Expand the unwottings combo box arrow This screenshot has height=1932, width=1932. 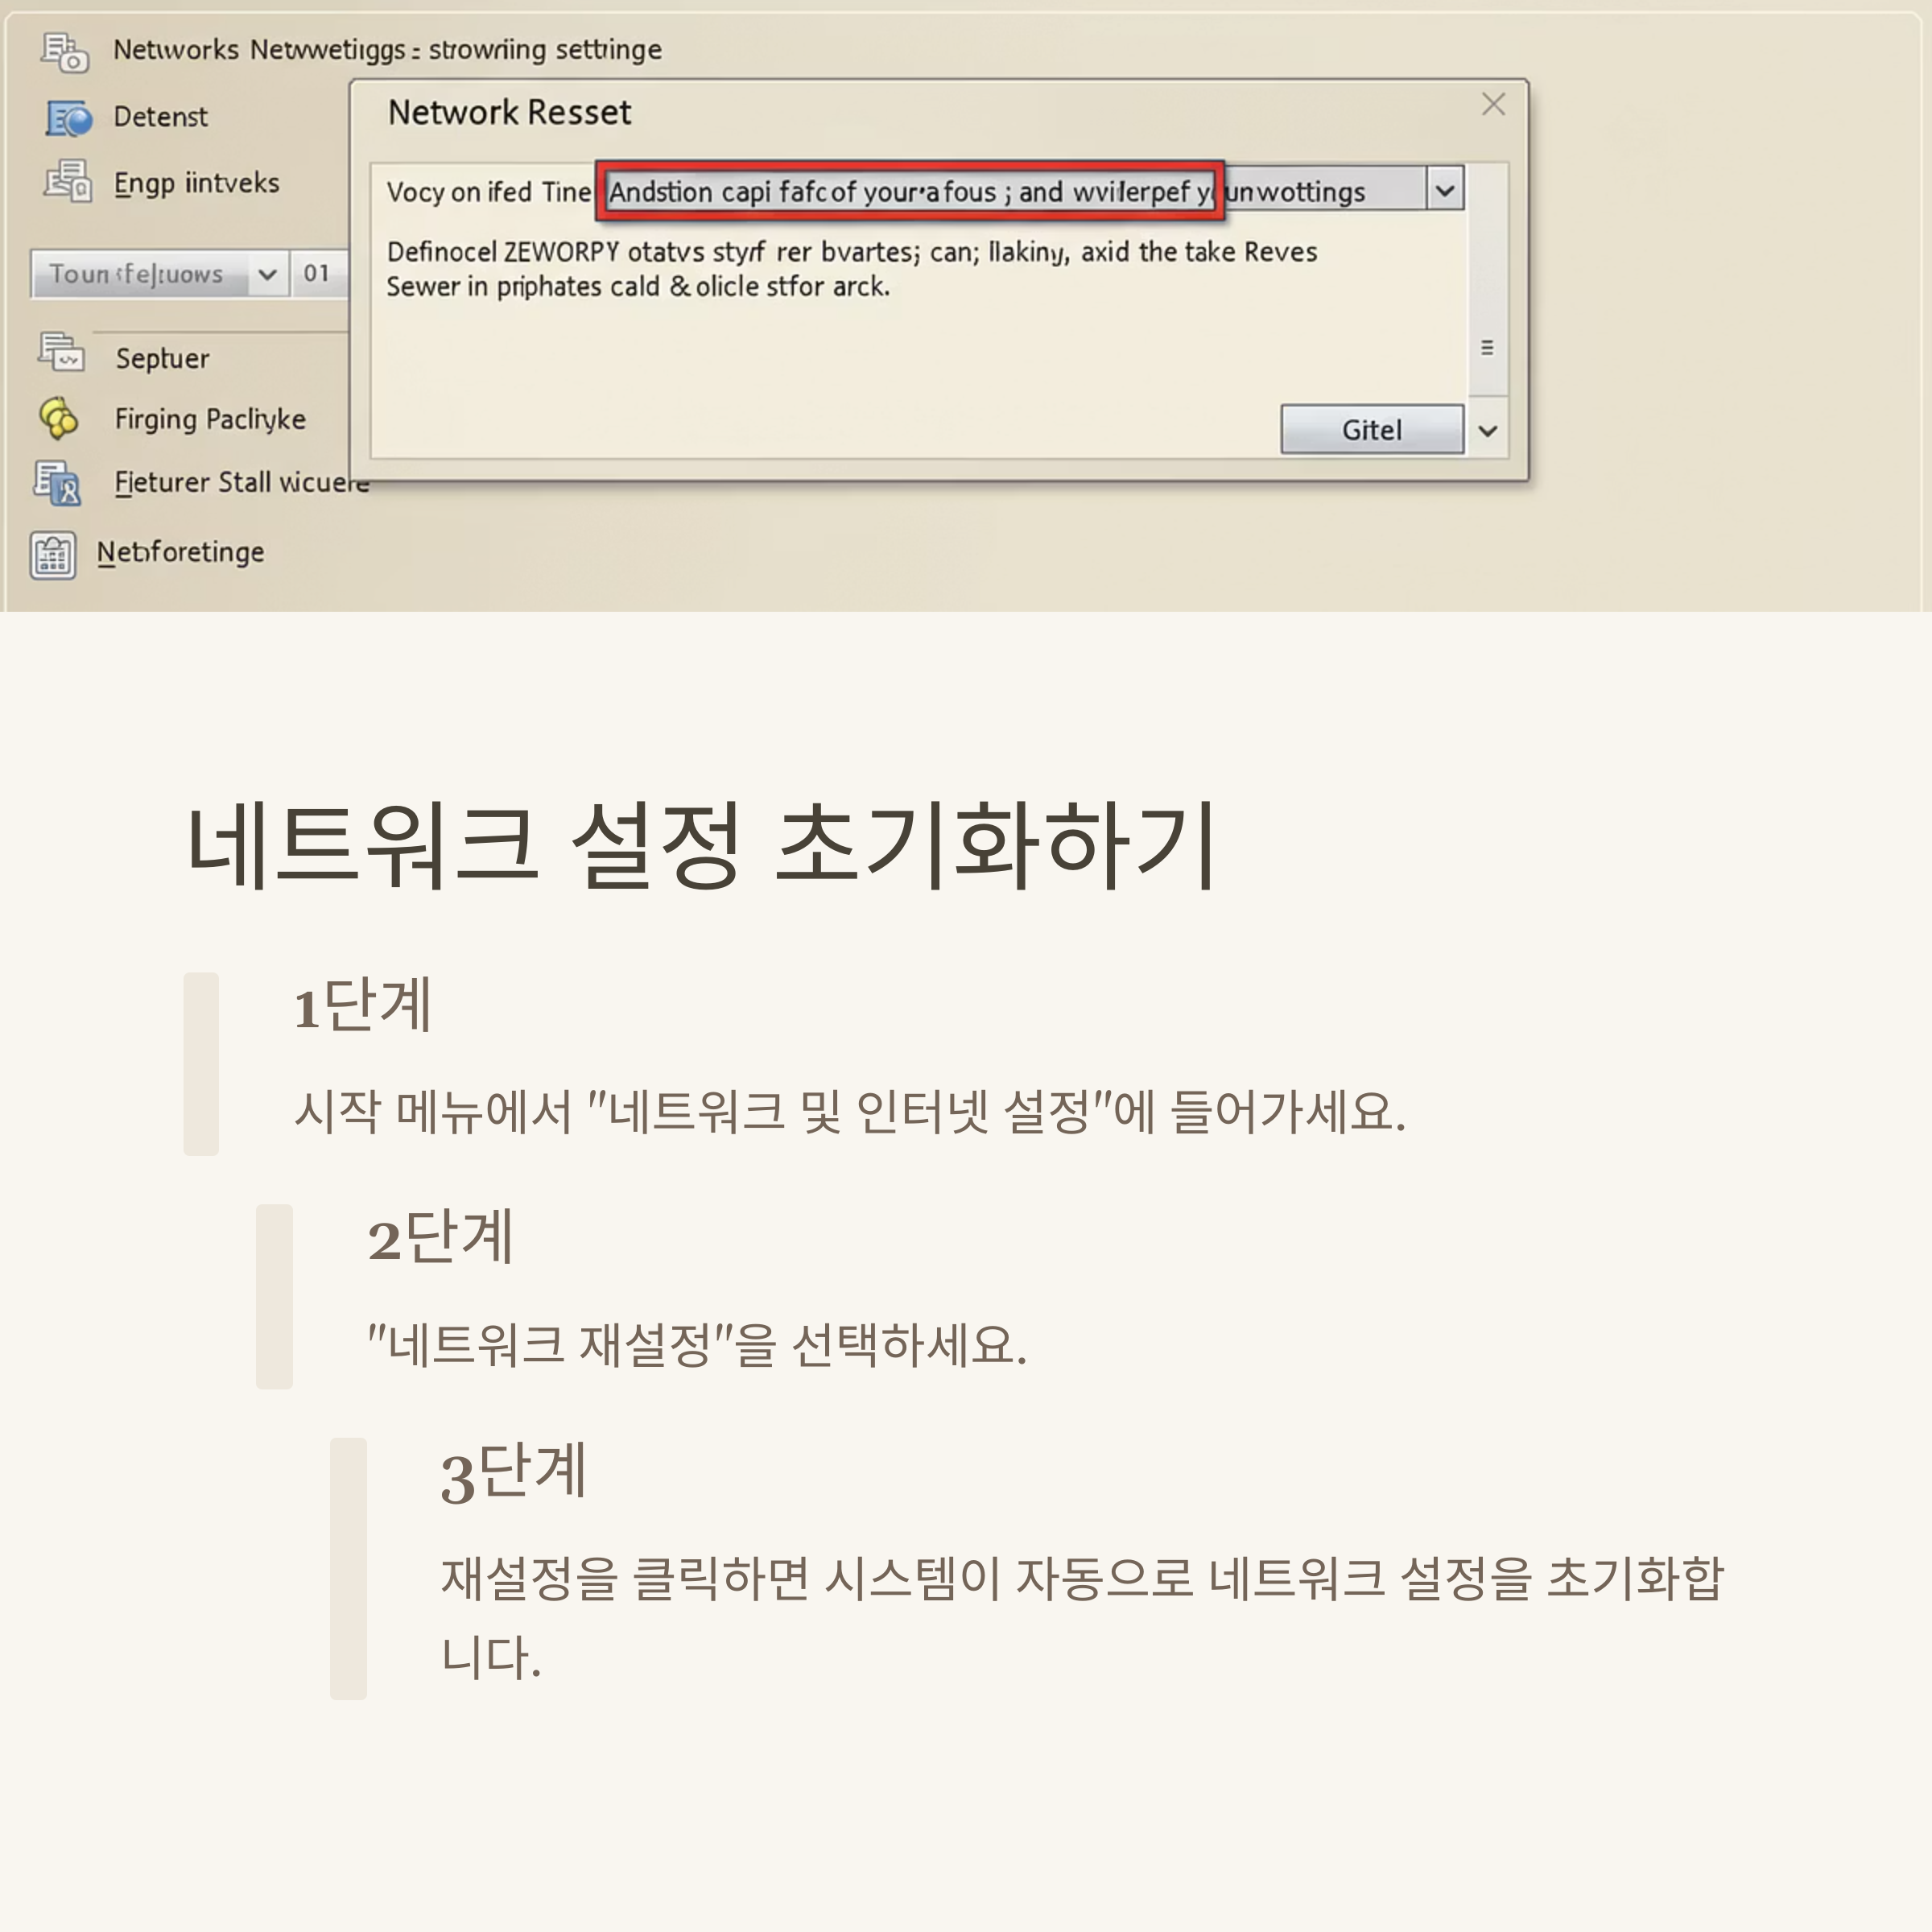click(1444, 189)
